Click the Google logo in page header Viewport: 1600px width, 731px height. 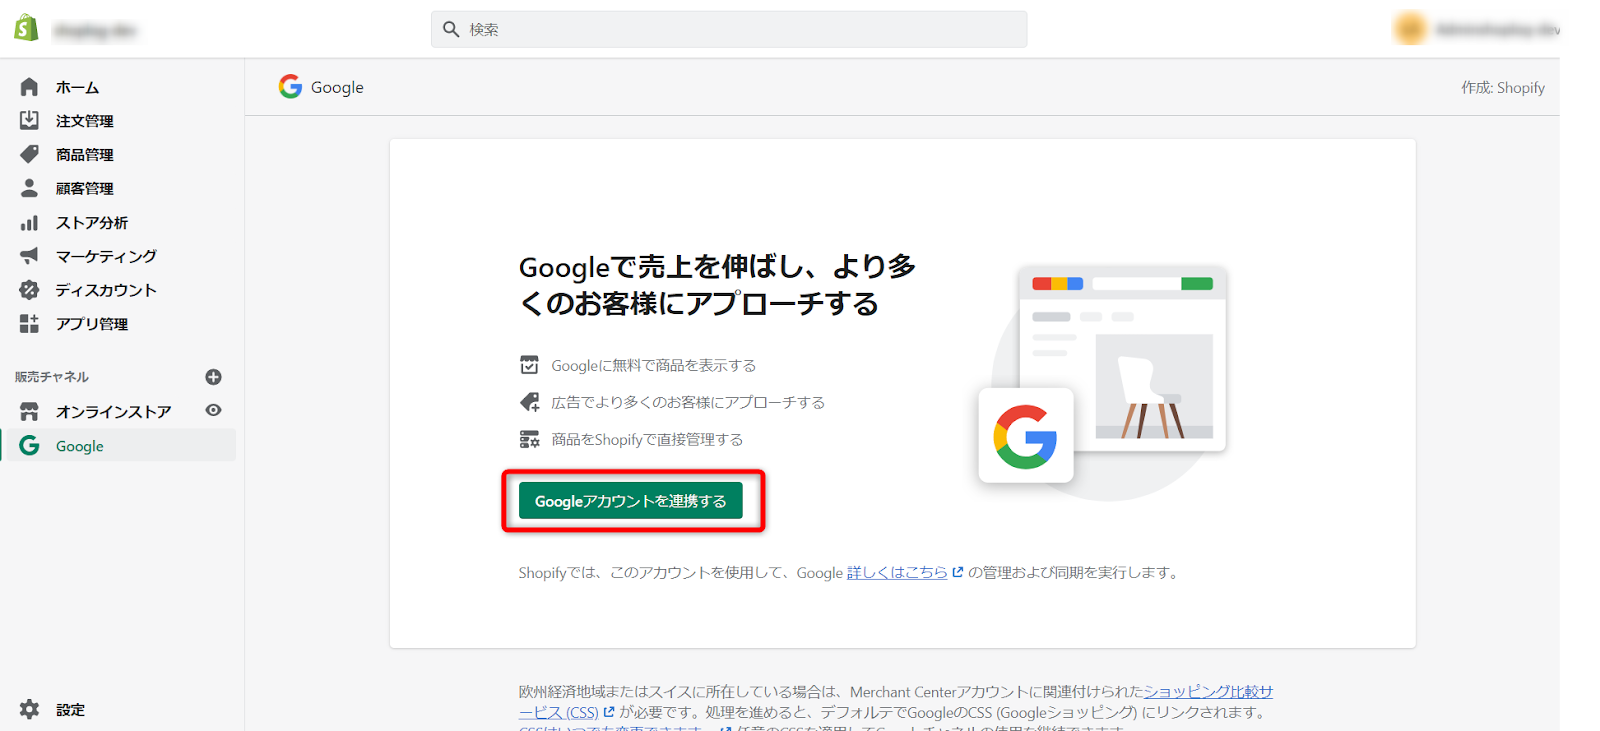point(290,87)
